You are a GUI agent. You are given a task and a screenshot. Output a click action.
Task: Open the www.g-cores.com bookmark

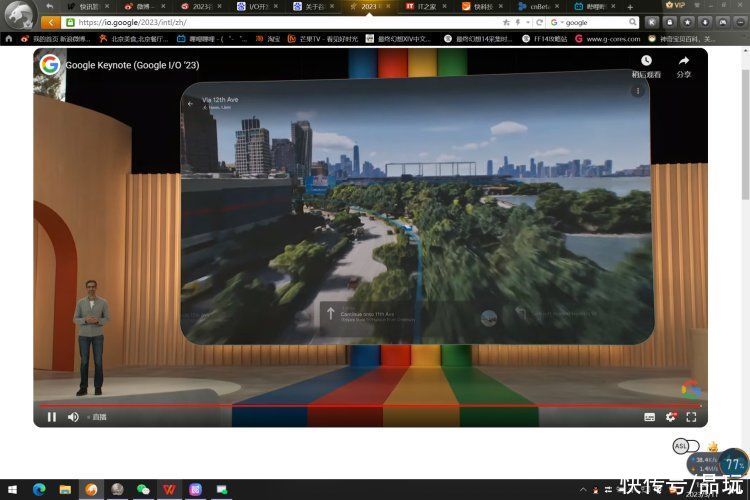(607, 39)
